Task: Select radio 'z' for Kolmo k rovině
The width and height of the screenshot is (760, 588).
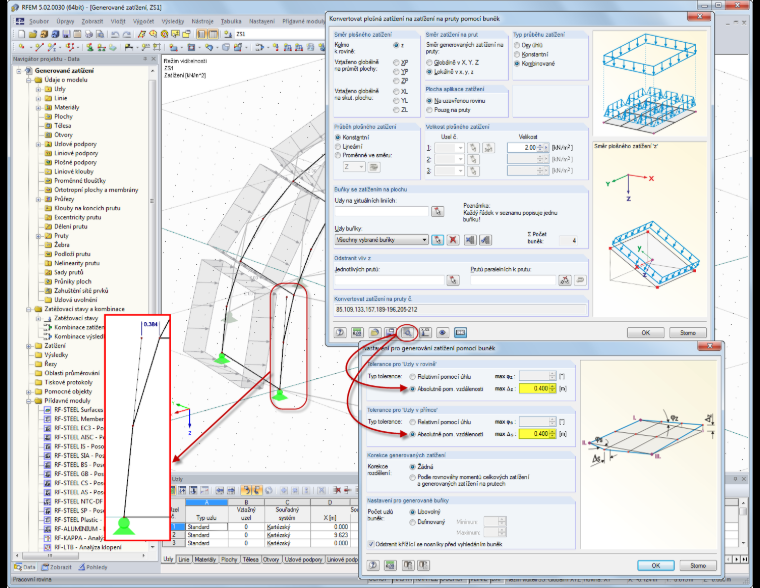Action: coord(396,45)
